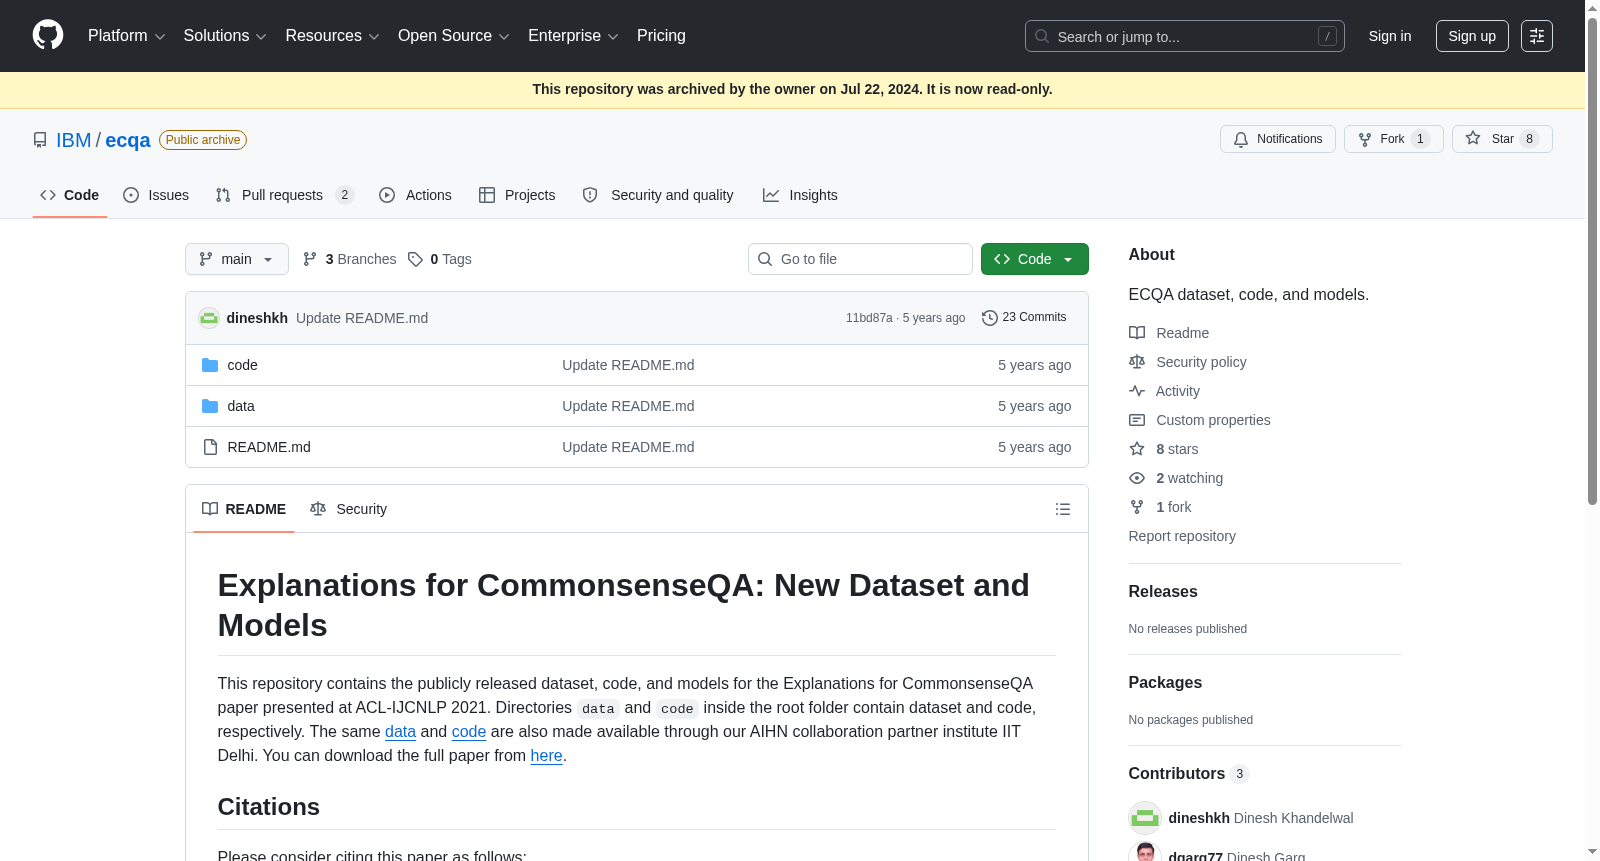Click dineshkh's avatar in the commit row
The image size is (1600, 861).
(209, 318)
